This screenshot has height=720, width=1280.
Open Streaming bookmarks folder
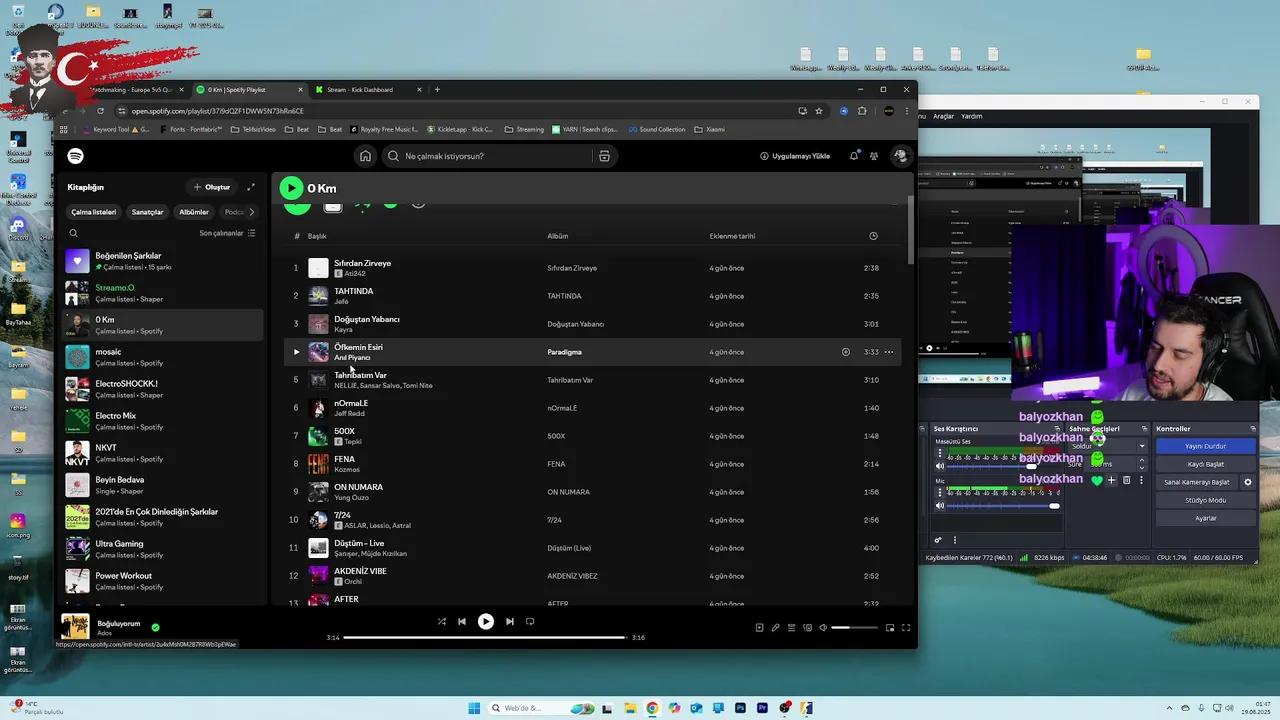point(524,129)
